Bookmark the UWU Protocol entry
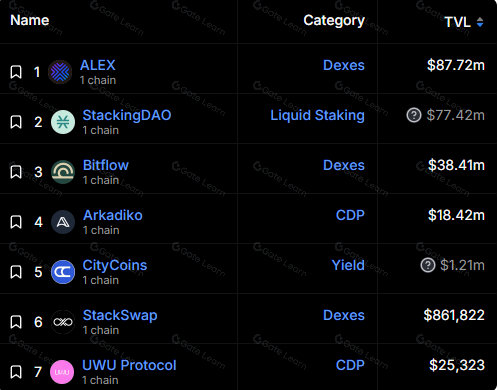Screen dimensions: 498x390 pyautogui.click(x=16, y=372)
